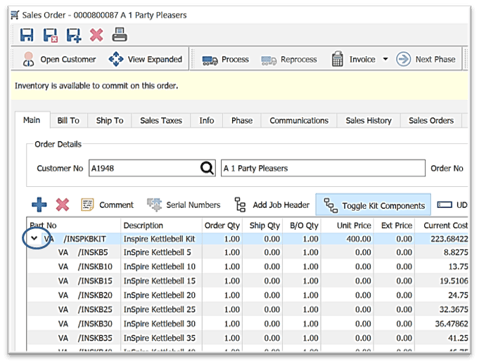The image size is (479, 364).
Task: Click the 24.75 current cost value
Action: pyautogui.click(x=458, y=295)
